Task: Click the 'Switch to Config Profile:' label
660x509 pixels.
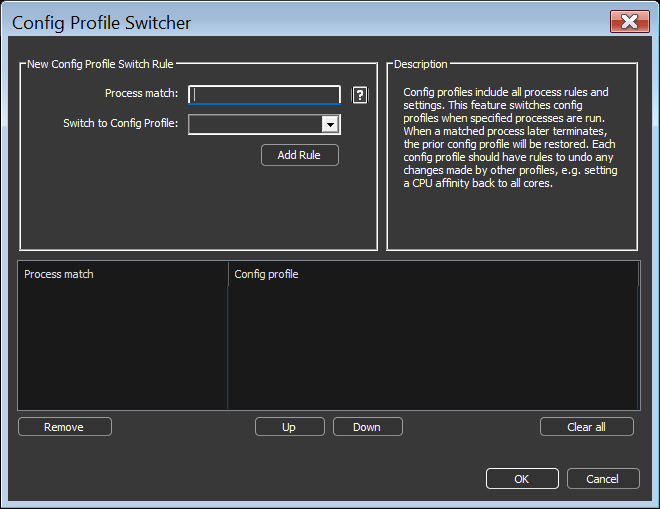Action: [x=120, y=123]
